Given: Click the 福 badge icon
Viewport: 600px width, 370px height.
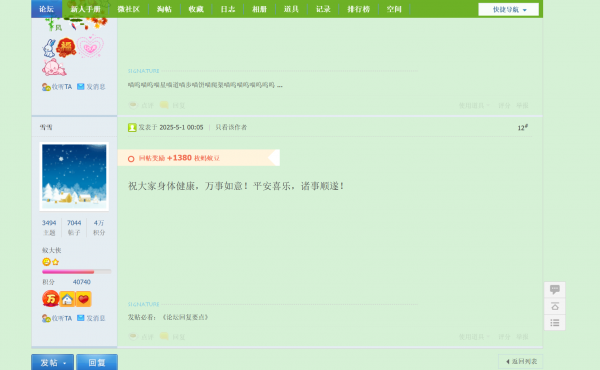Looking at the screenshot, I should [x=66, y=47].
